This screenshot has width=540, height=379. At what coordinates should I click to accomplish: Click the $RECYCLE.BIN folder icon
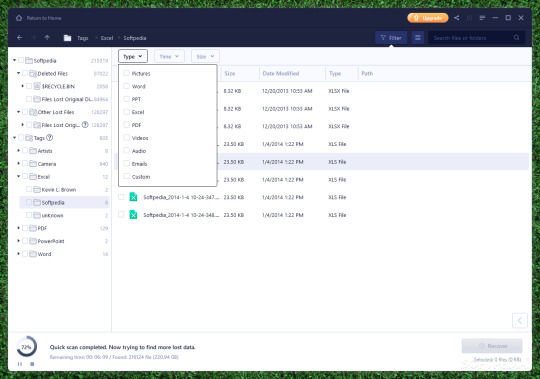click(x=37, y=86)
